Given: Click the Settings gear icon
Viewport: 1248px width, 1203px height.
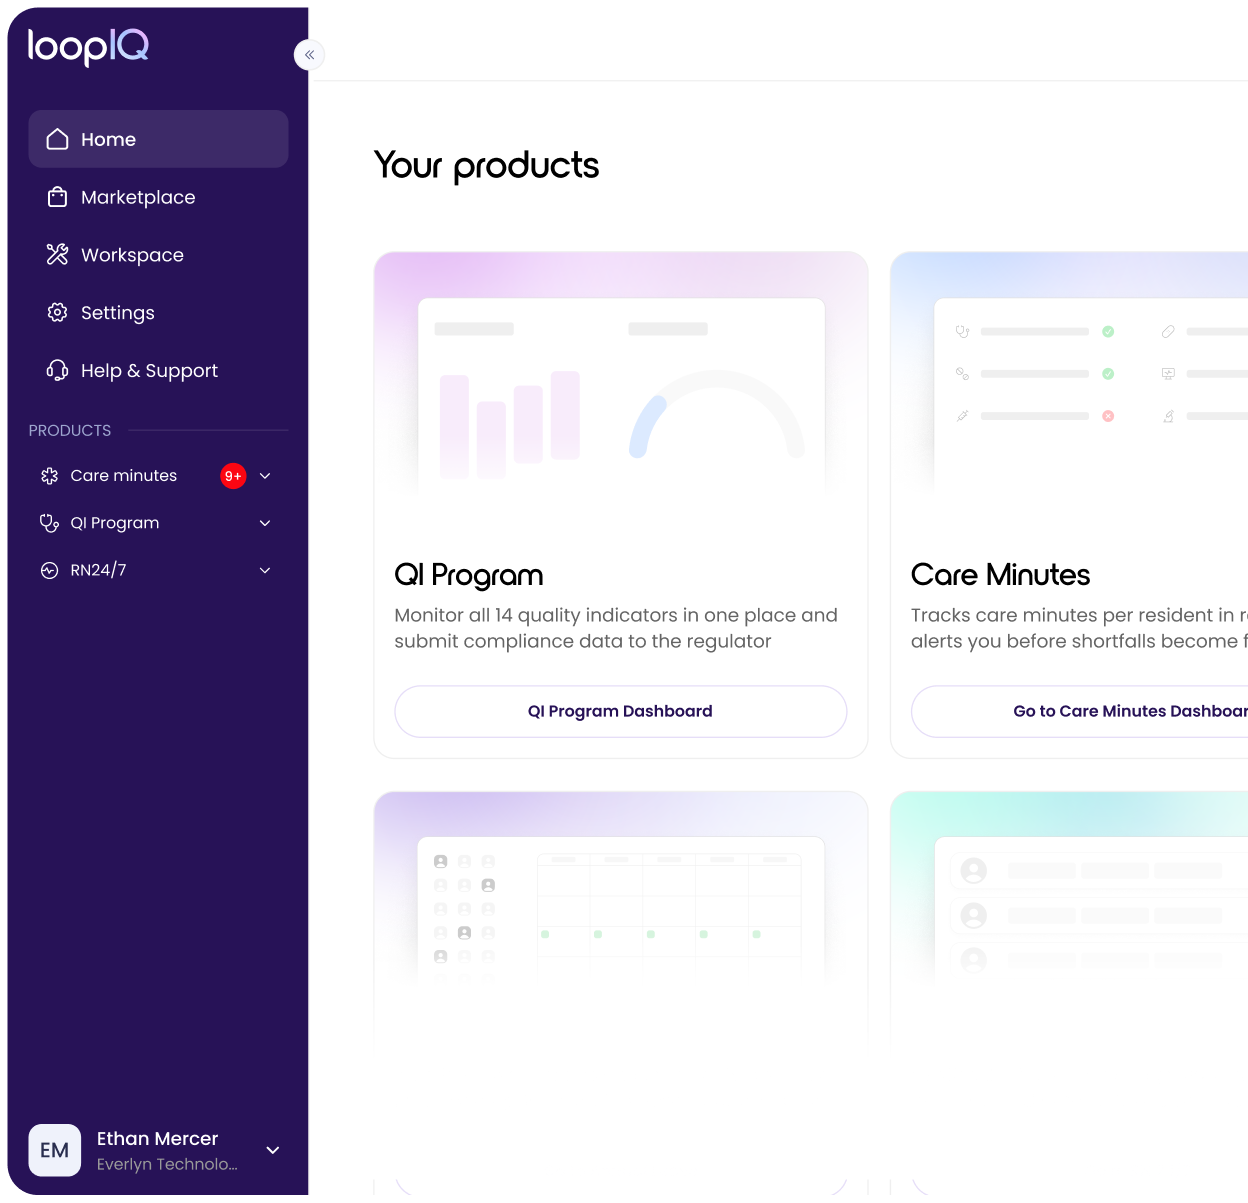Looking at the screenshot, I should pyautogui.click(x=58, y=313).
